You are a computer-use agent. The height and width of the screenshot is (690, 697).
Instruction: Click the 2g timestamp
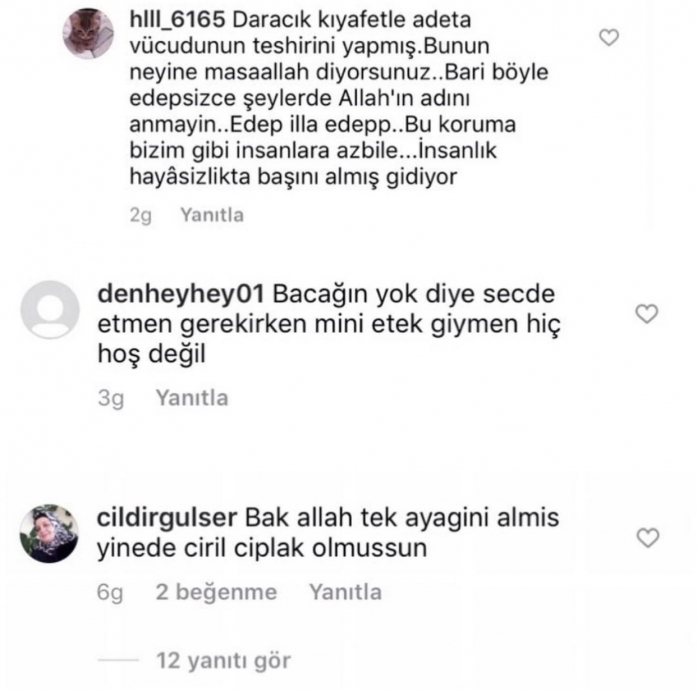[x=140, y=216]
